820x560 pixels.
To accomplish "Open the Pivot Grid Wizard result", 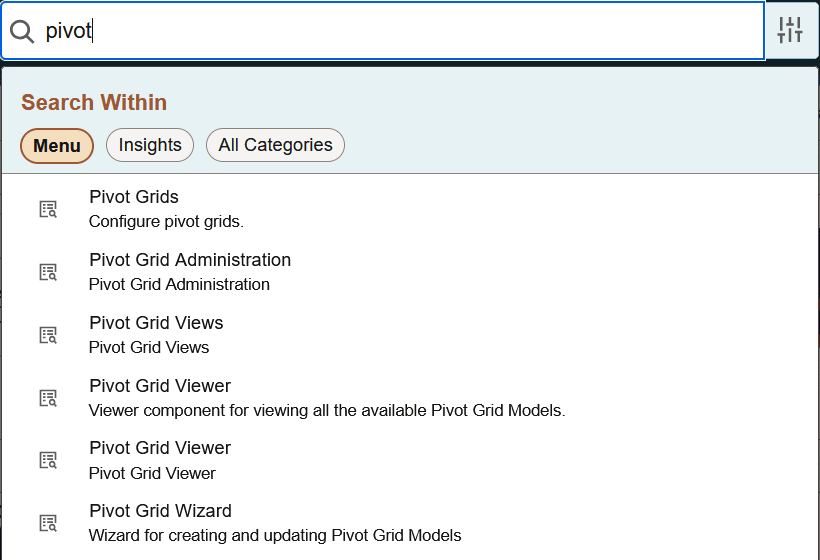I will [160, 511].
